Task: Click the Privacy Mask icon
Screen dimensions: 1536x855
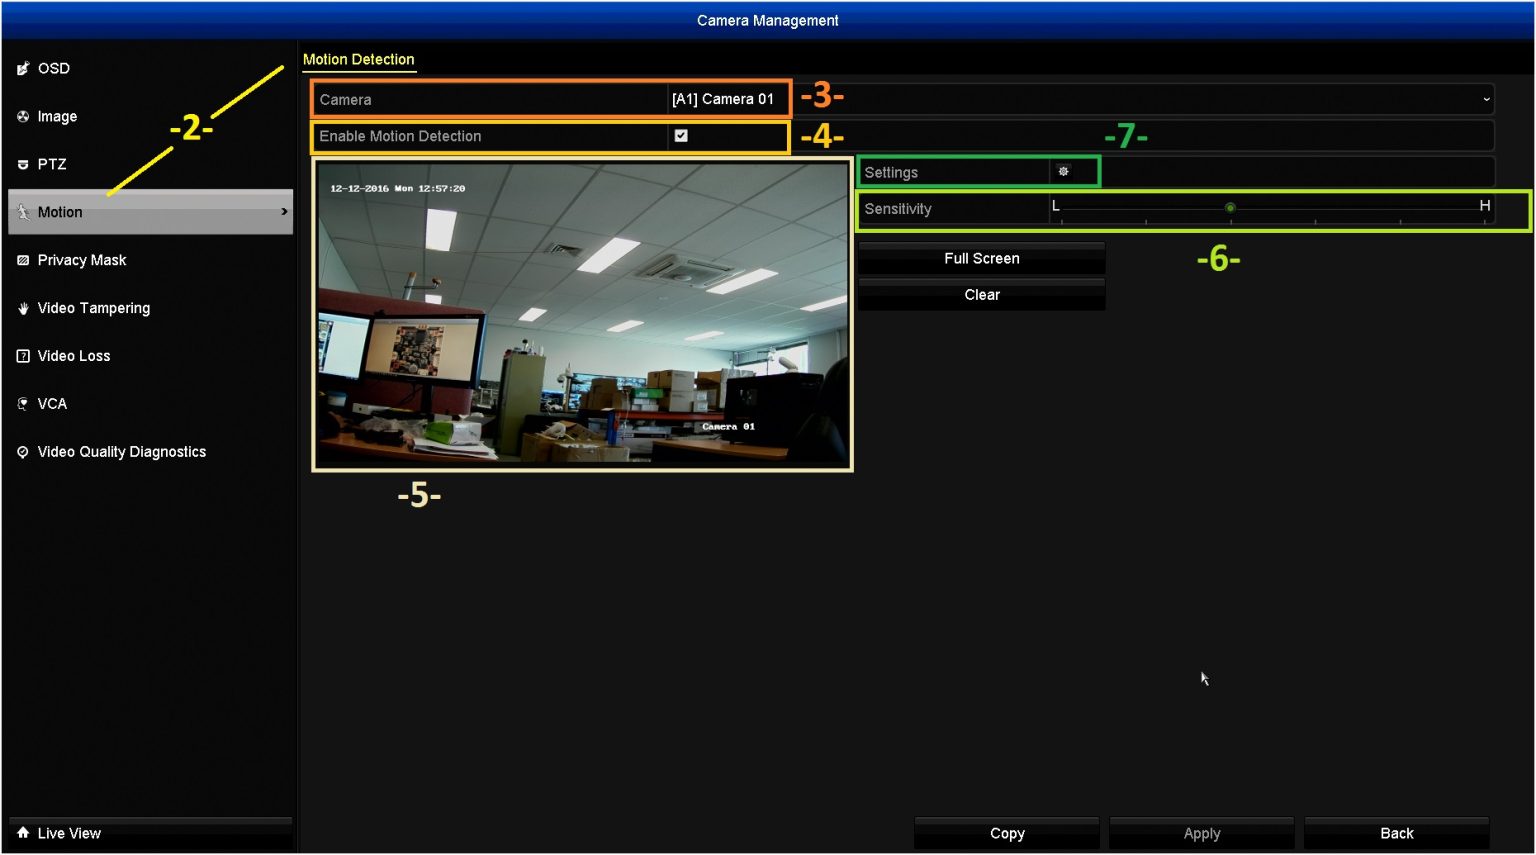Action: (23, 260)
